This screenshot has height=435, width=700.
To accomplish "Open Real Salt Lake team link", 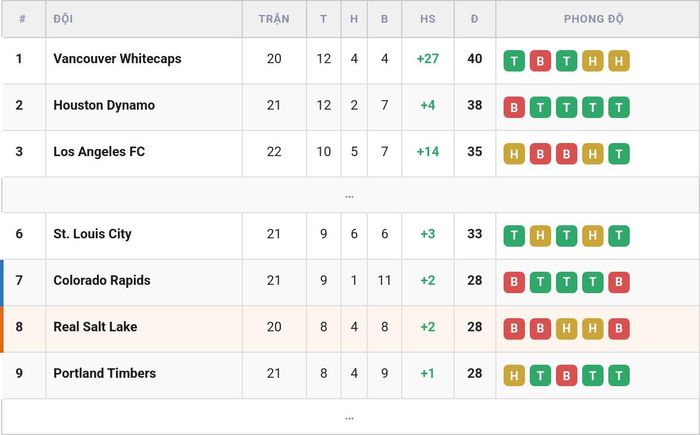I will 95,326.
